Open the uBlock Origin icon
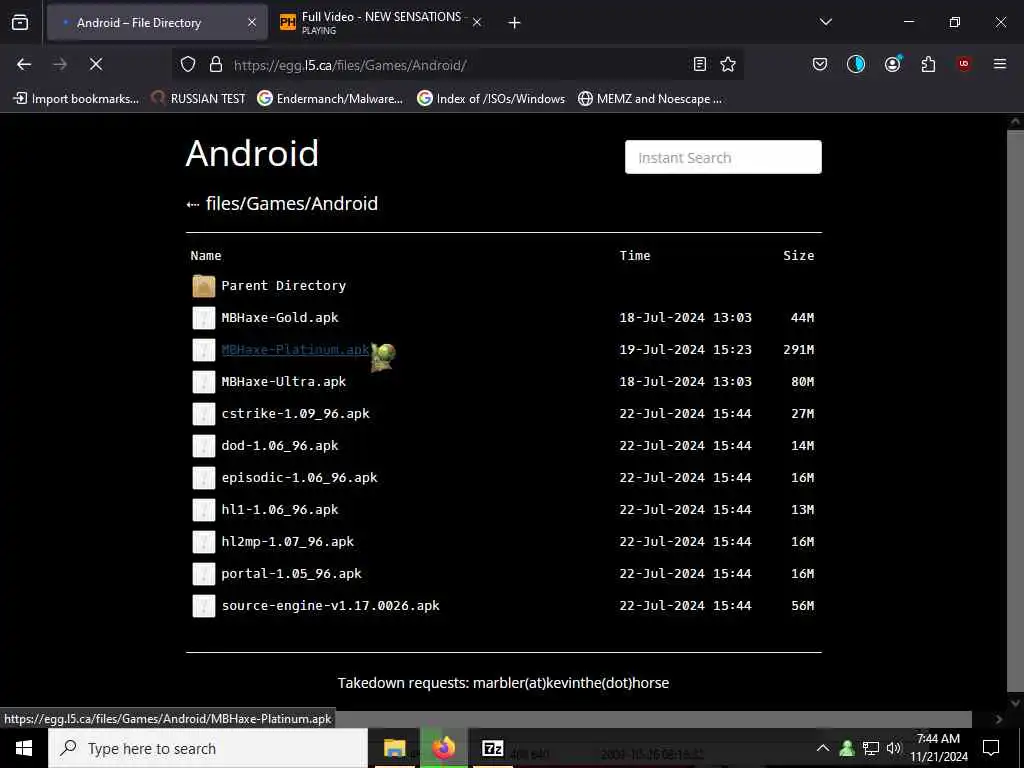The height and width of the screenshot is (768, 1024). 964,64
